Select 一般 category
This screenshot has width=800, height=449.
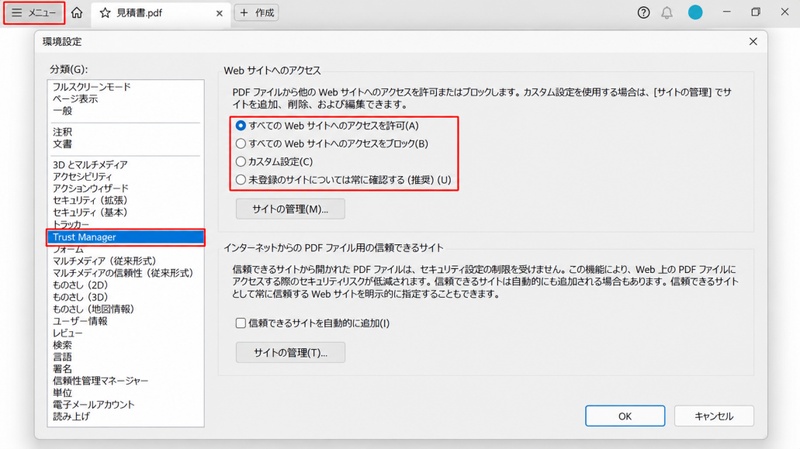click(x=63, y=111)
